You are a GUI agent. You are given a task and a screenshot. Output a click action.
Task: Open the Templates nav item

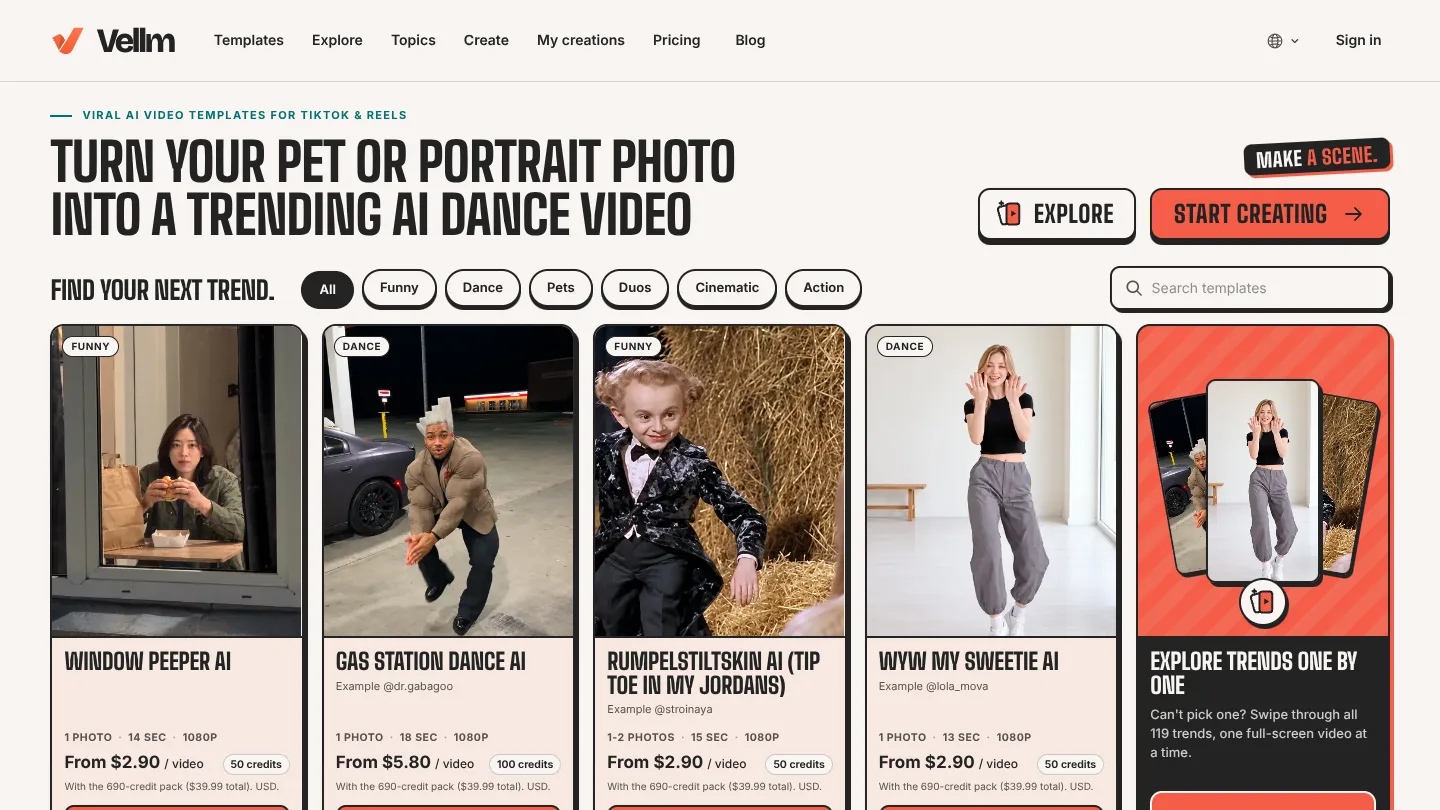(x=249, y=40)
